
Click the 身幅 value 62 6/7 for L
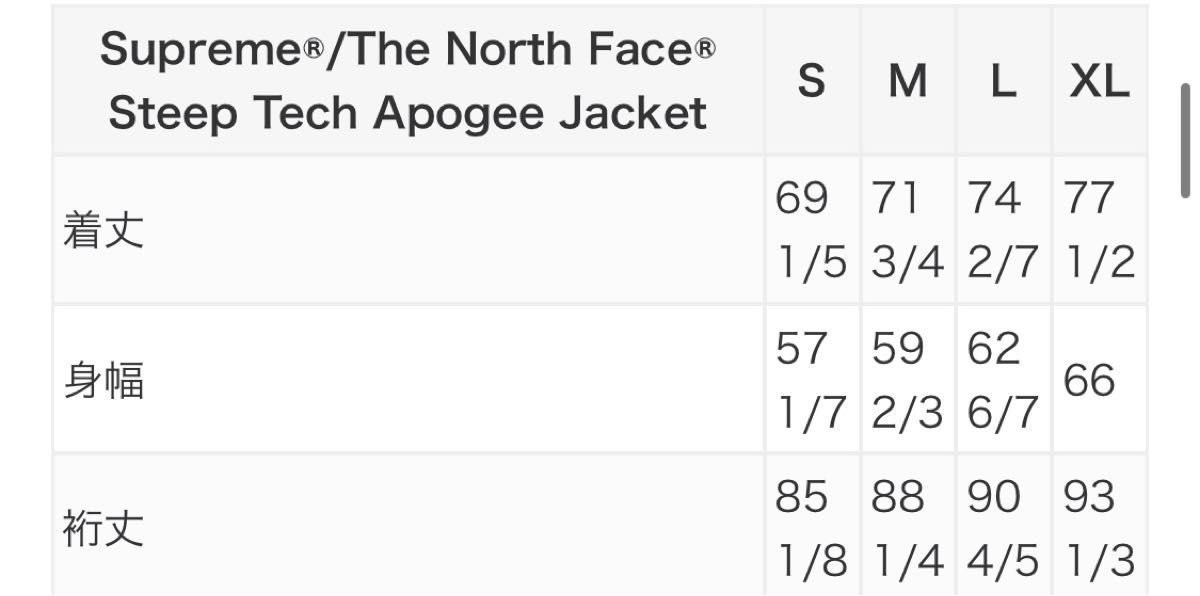(1003, 381)
